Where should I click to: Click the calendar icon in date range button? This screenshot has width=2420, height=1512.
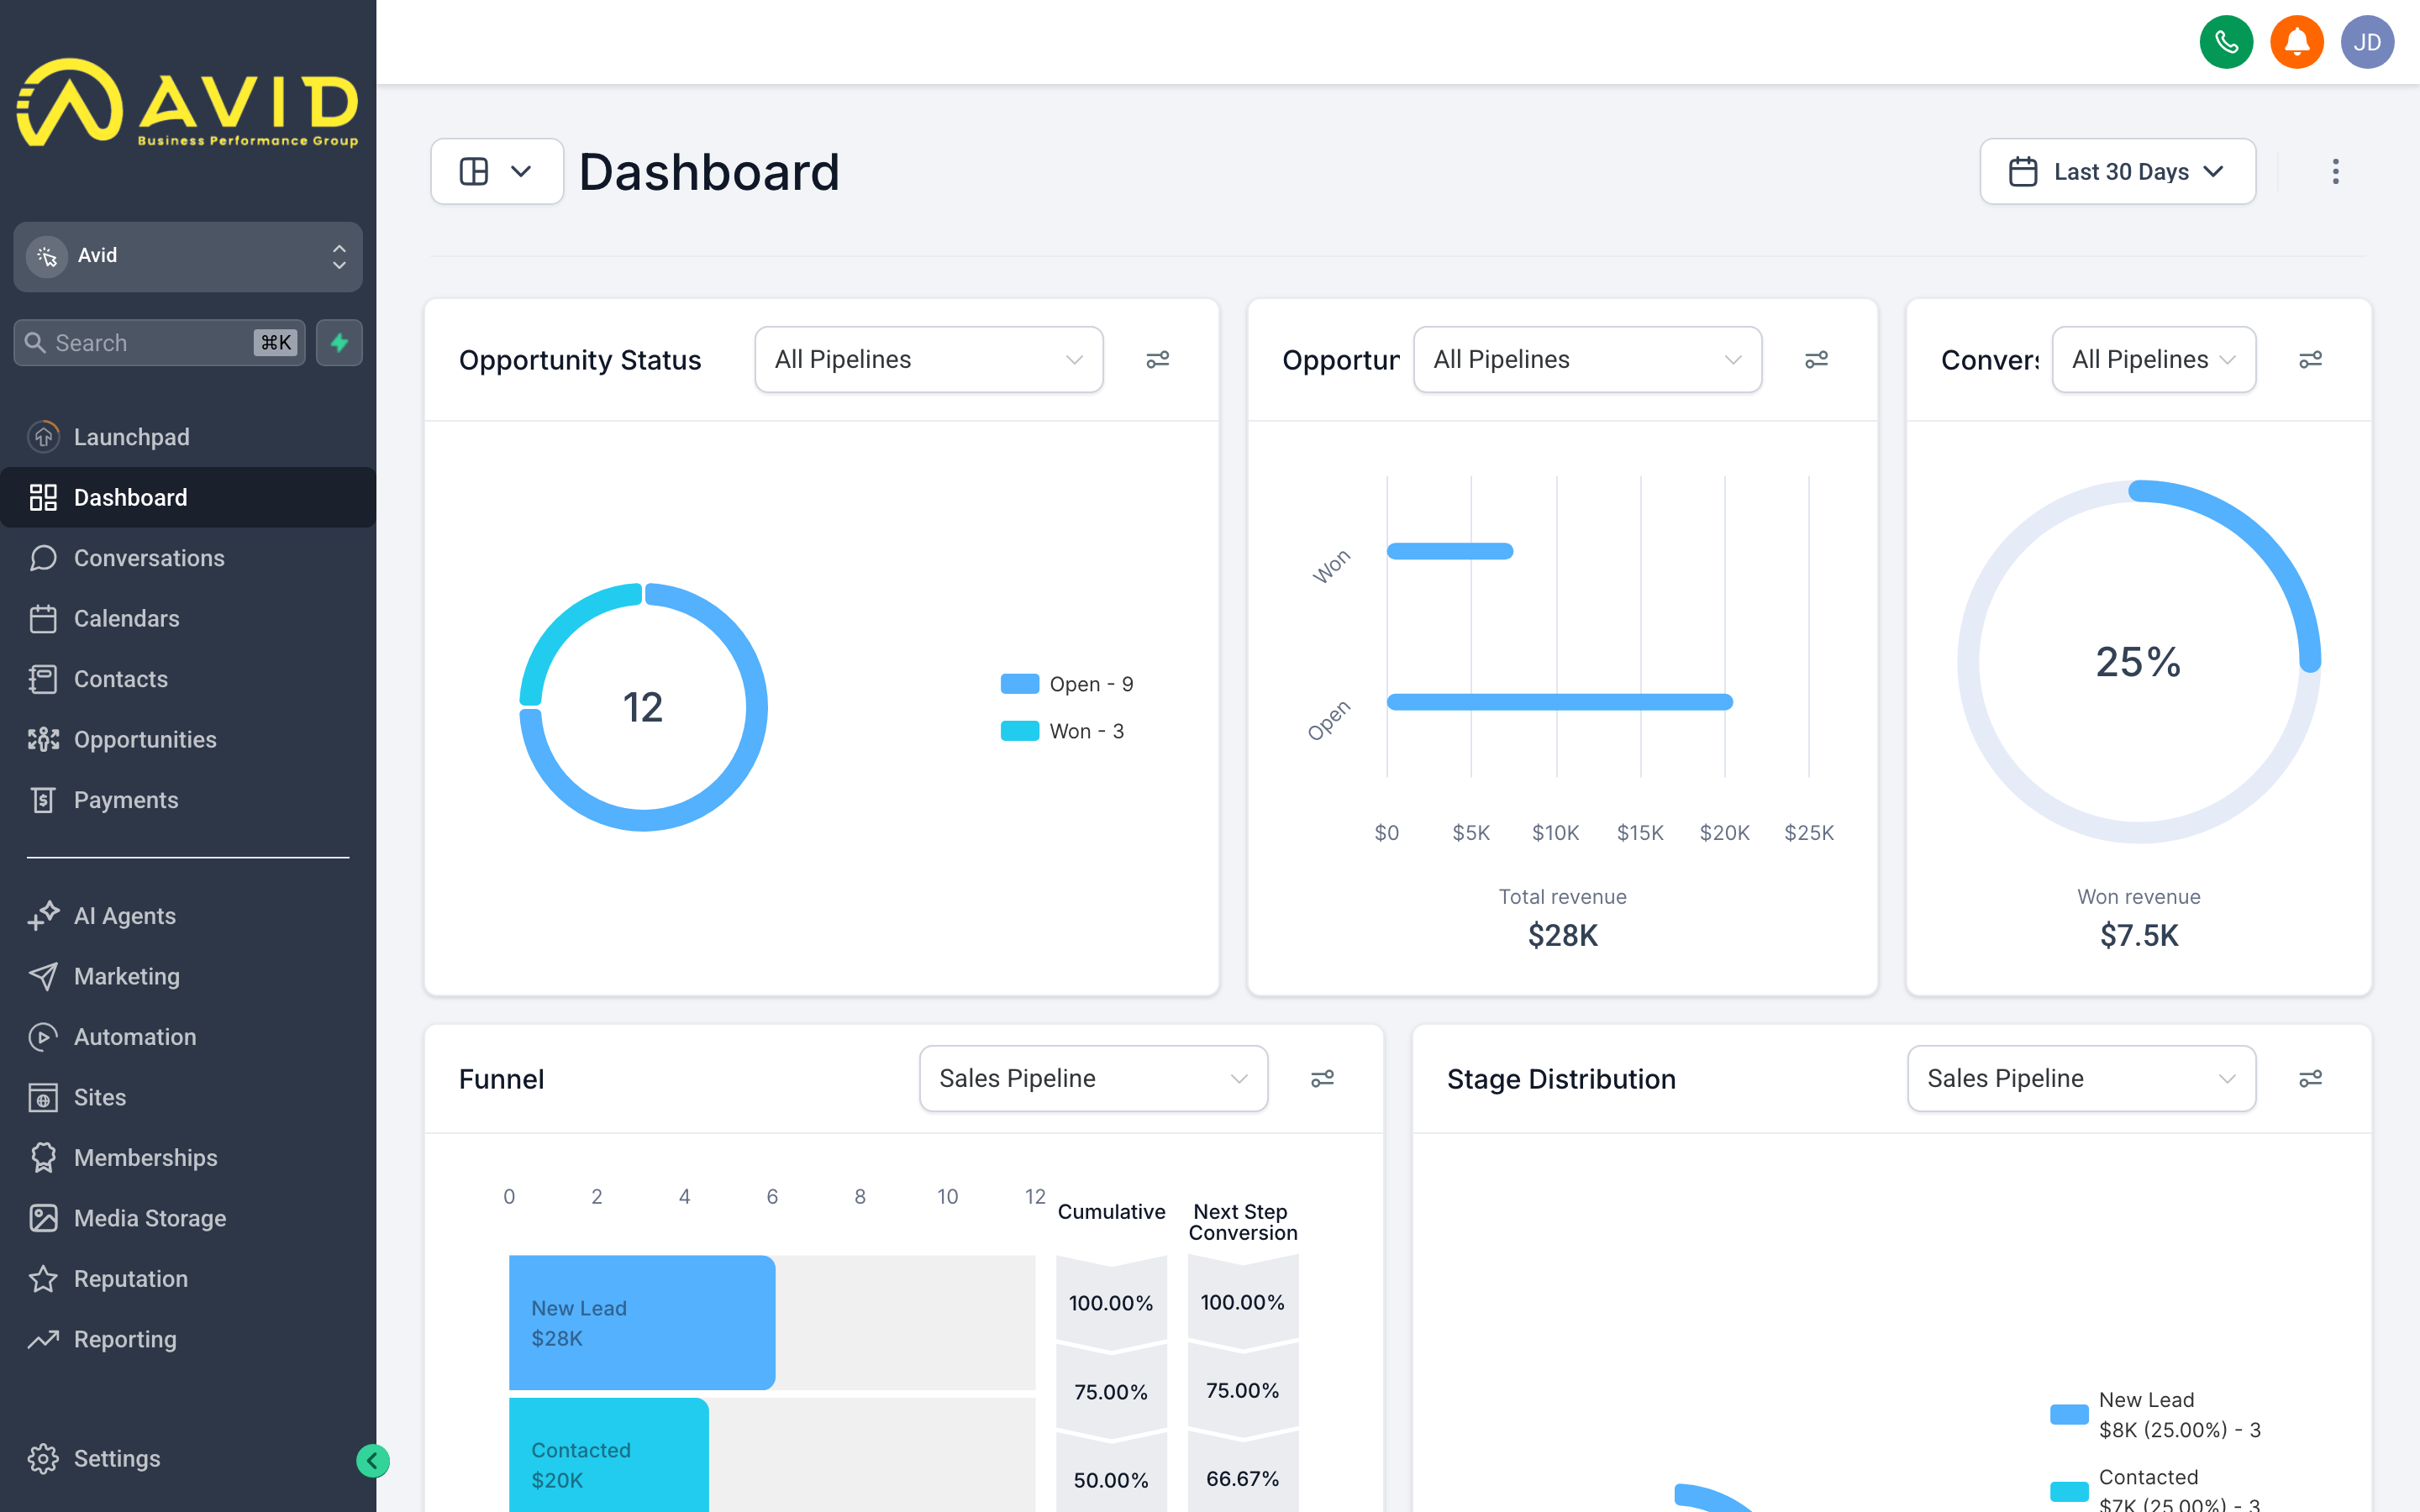(2023, 172)
